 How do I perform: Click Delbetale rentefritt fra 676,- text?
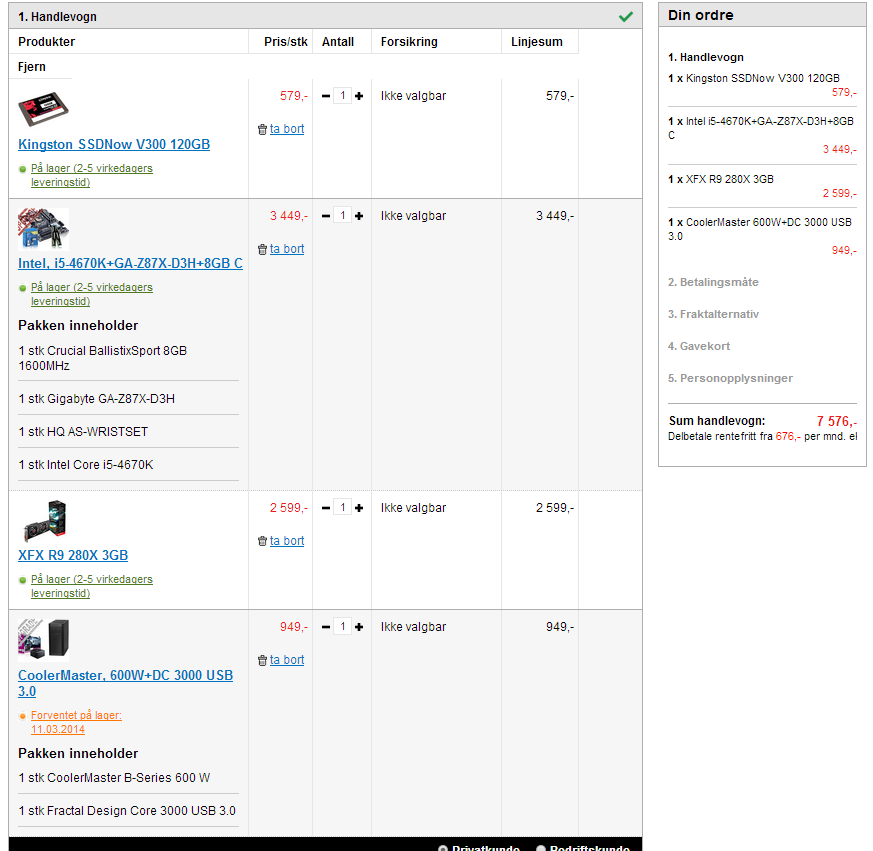763,436
